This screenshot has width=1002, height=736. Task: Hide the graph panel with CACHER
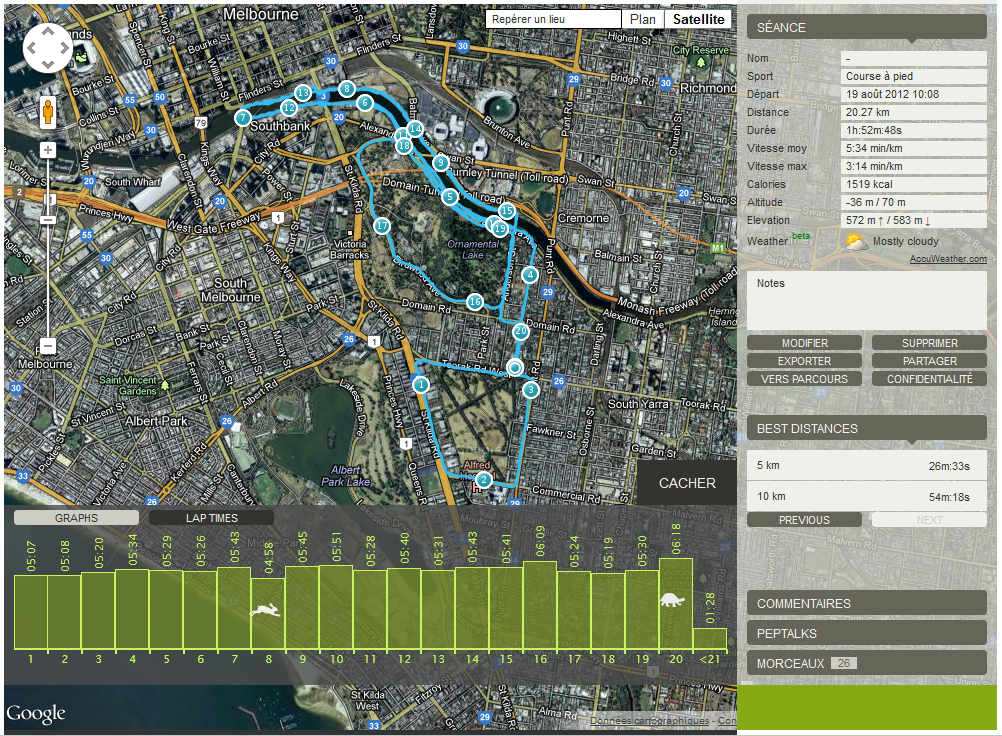pos(687,483)
